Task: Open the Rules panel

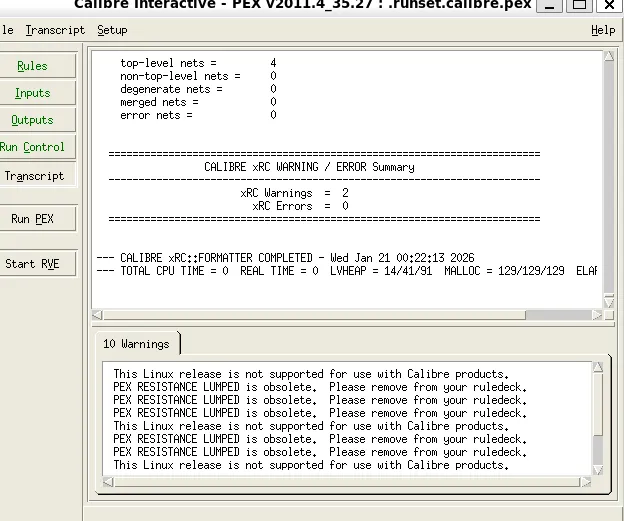Action: click(33, 66)
